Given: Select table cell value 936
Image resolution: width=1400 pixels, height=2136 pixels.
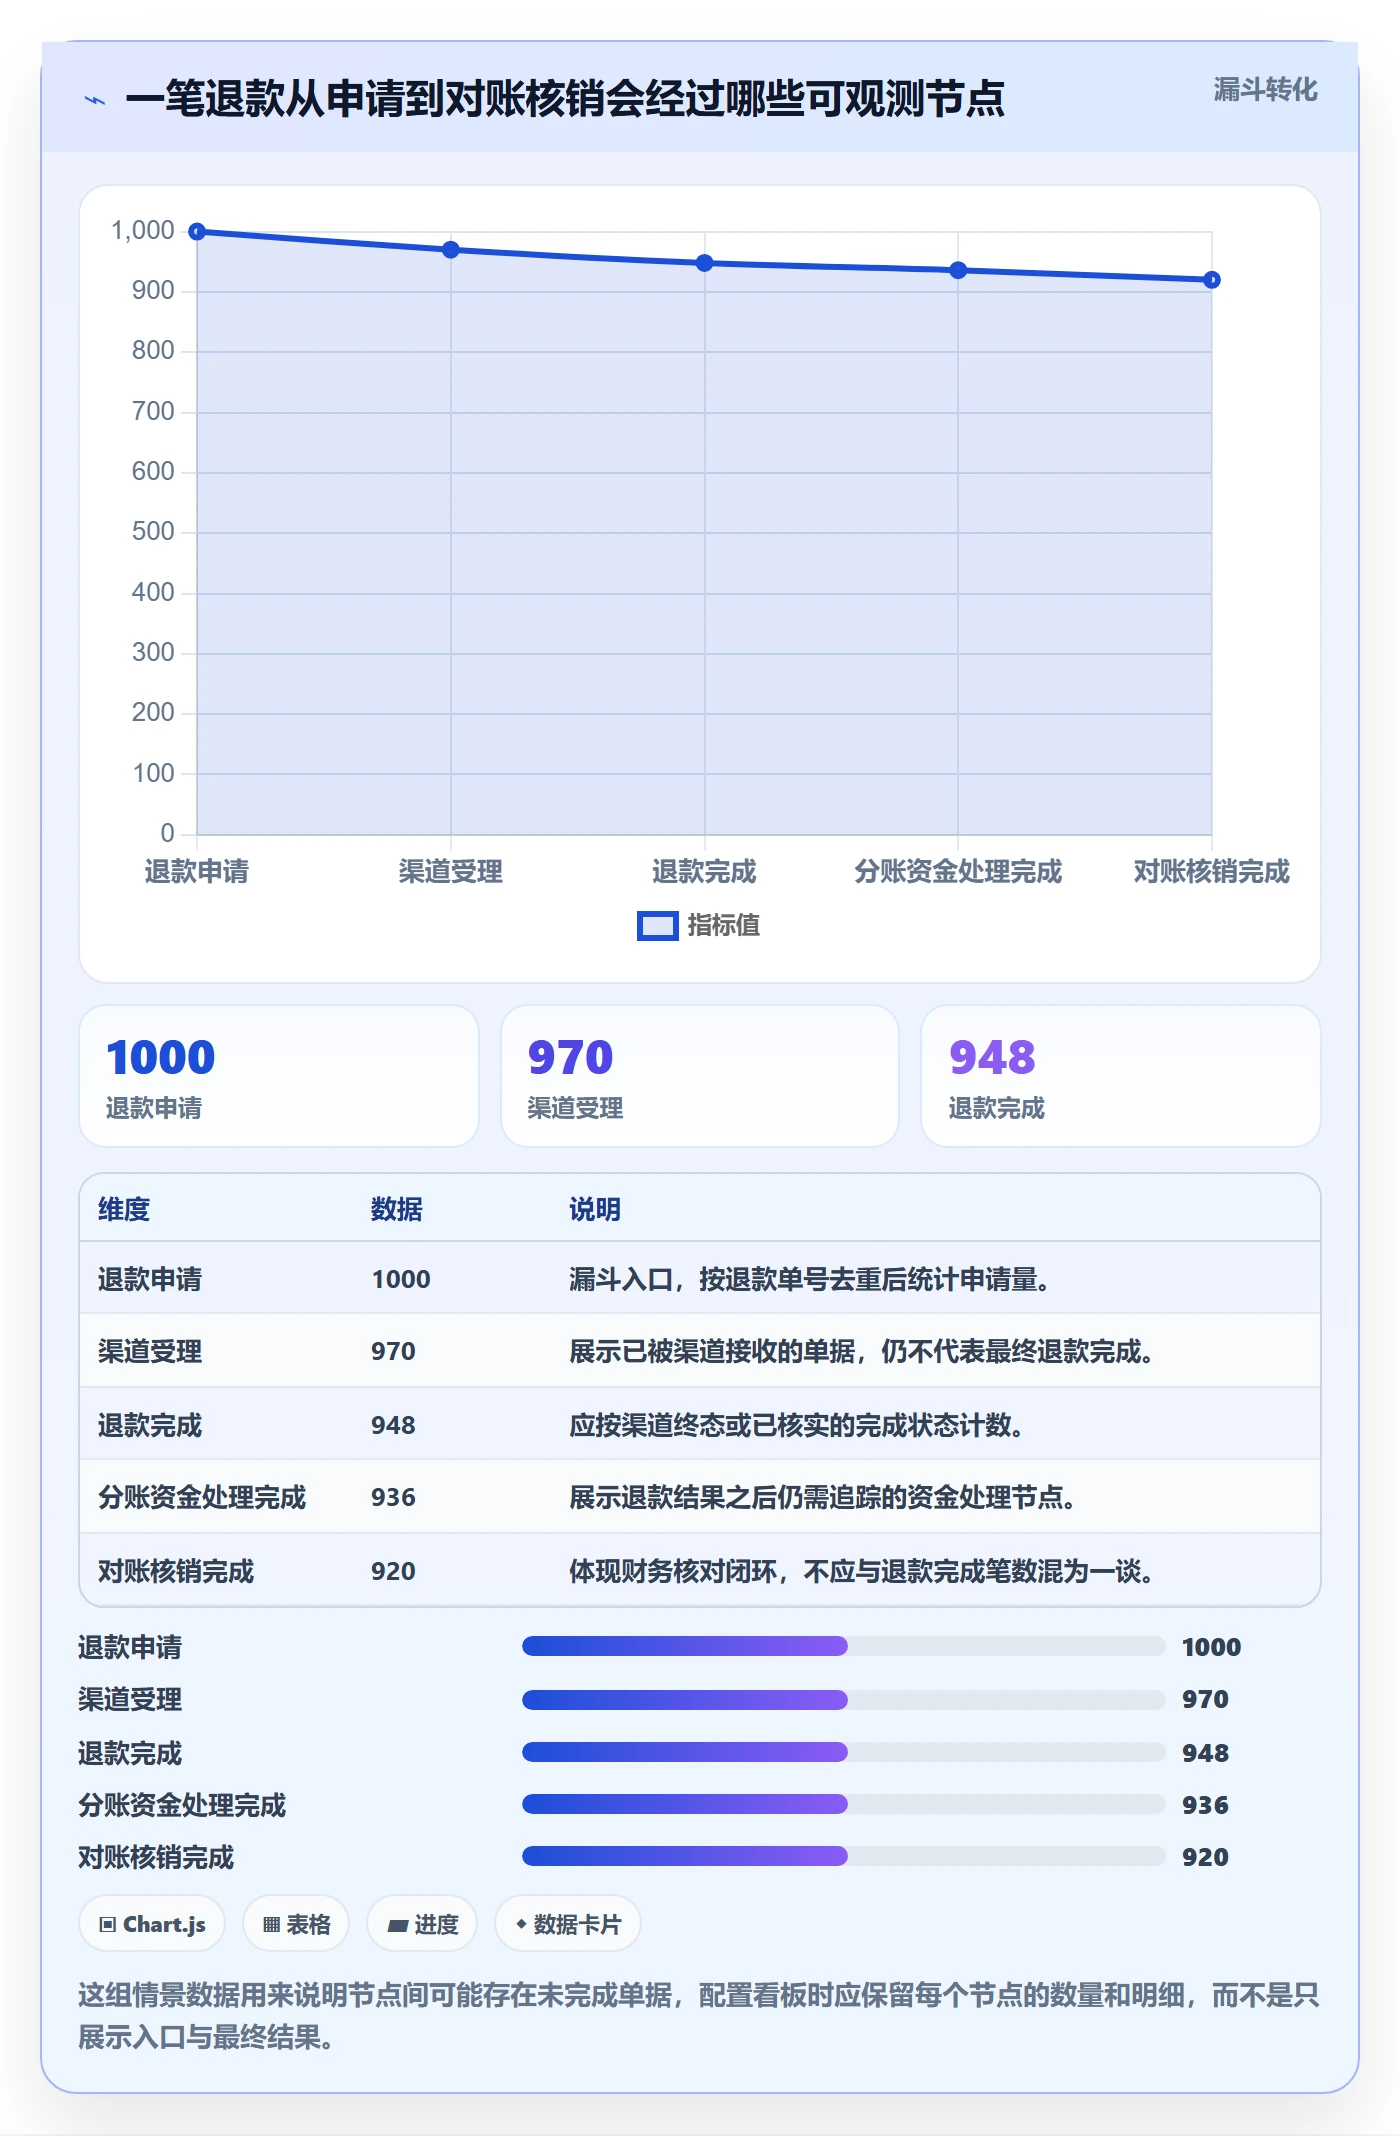Looking at the screenshot, I should 393,1498.
